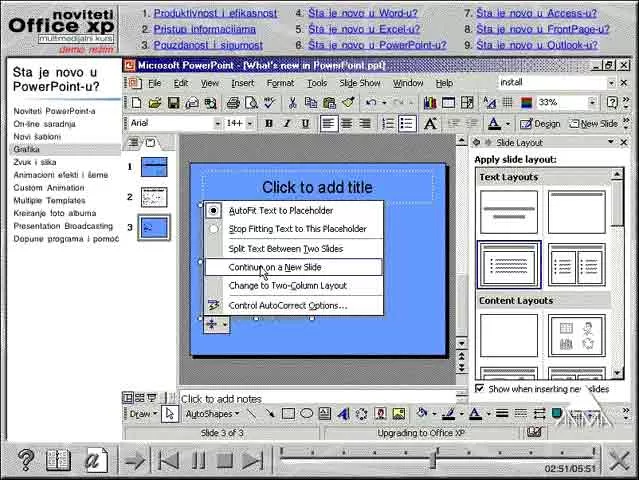The height and width of the screenshot is (480, 639).
Task: Click the Undo arrow icon
Action: pyautogui.click(x=370, y=103)
